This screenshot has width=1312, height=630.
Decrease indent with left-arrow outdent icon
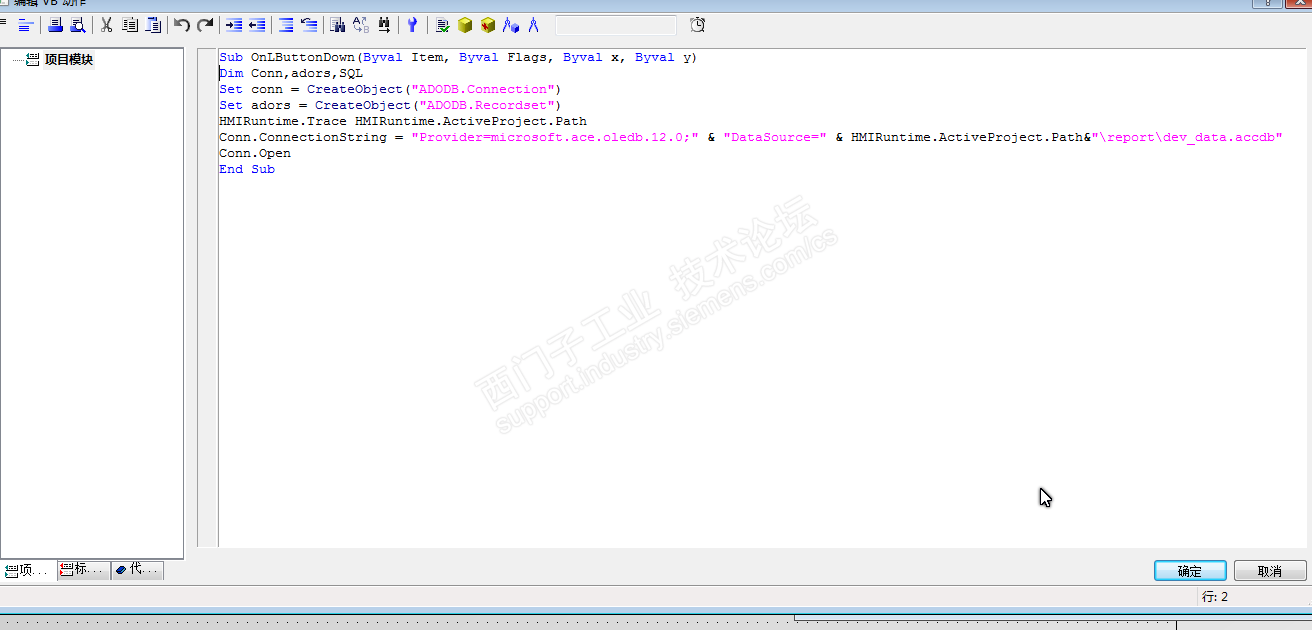click(257, 25)
